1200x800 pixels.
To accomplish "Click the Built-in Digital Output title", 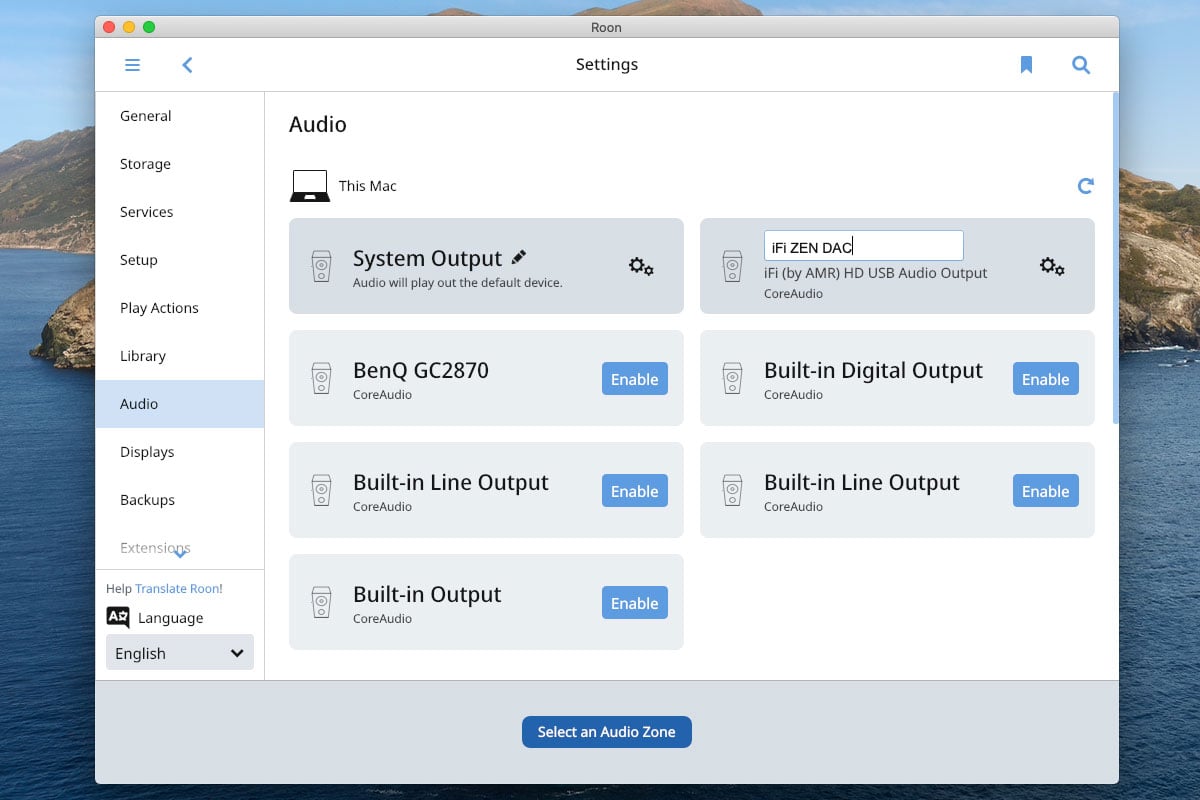I will tap(873, 370).
